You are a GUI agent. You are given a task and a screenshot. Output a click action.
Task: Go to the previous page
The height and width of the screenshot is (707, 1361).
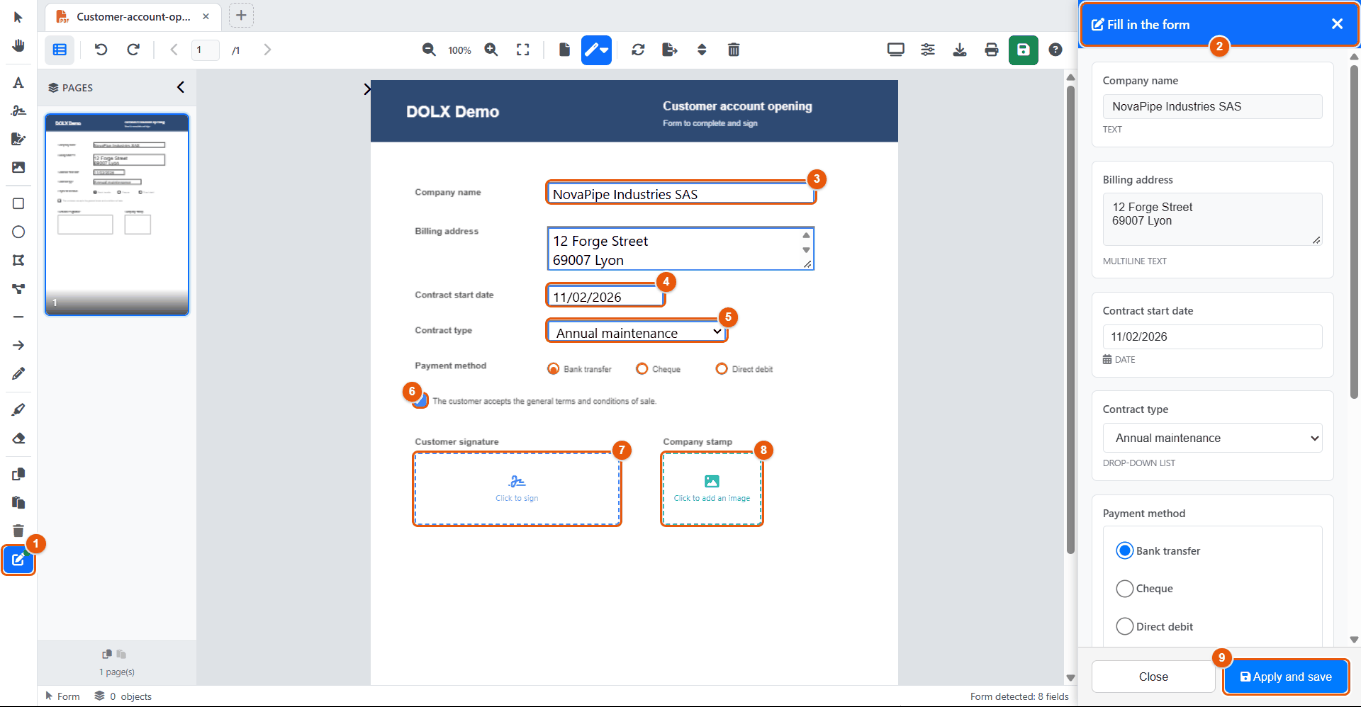(174, 50)
